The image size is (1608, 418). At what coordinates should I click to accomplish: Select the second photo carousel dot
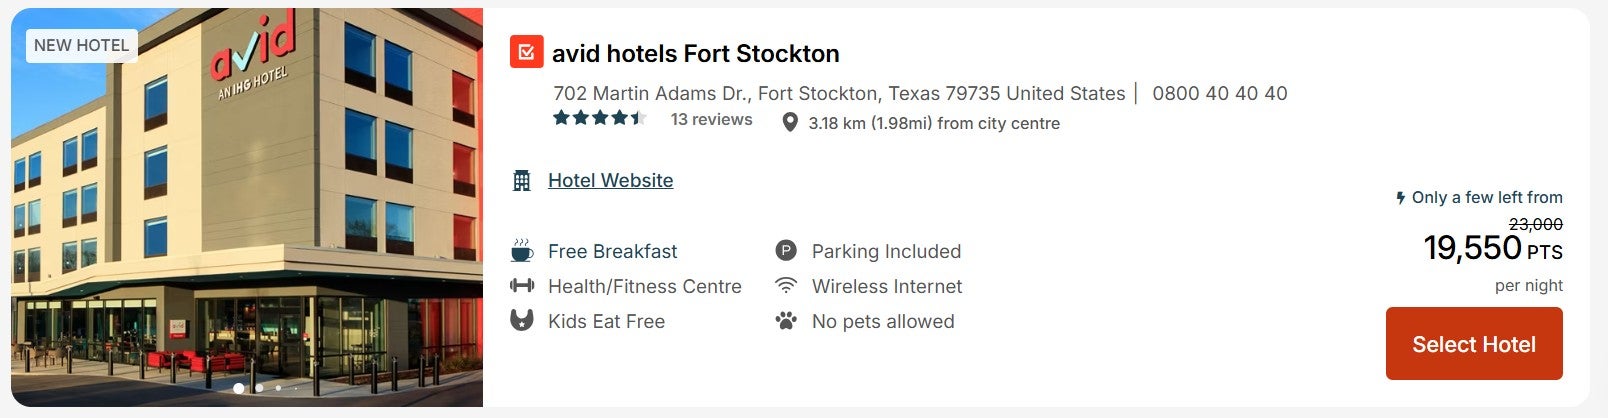click(259, 388)
